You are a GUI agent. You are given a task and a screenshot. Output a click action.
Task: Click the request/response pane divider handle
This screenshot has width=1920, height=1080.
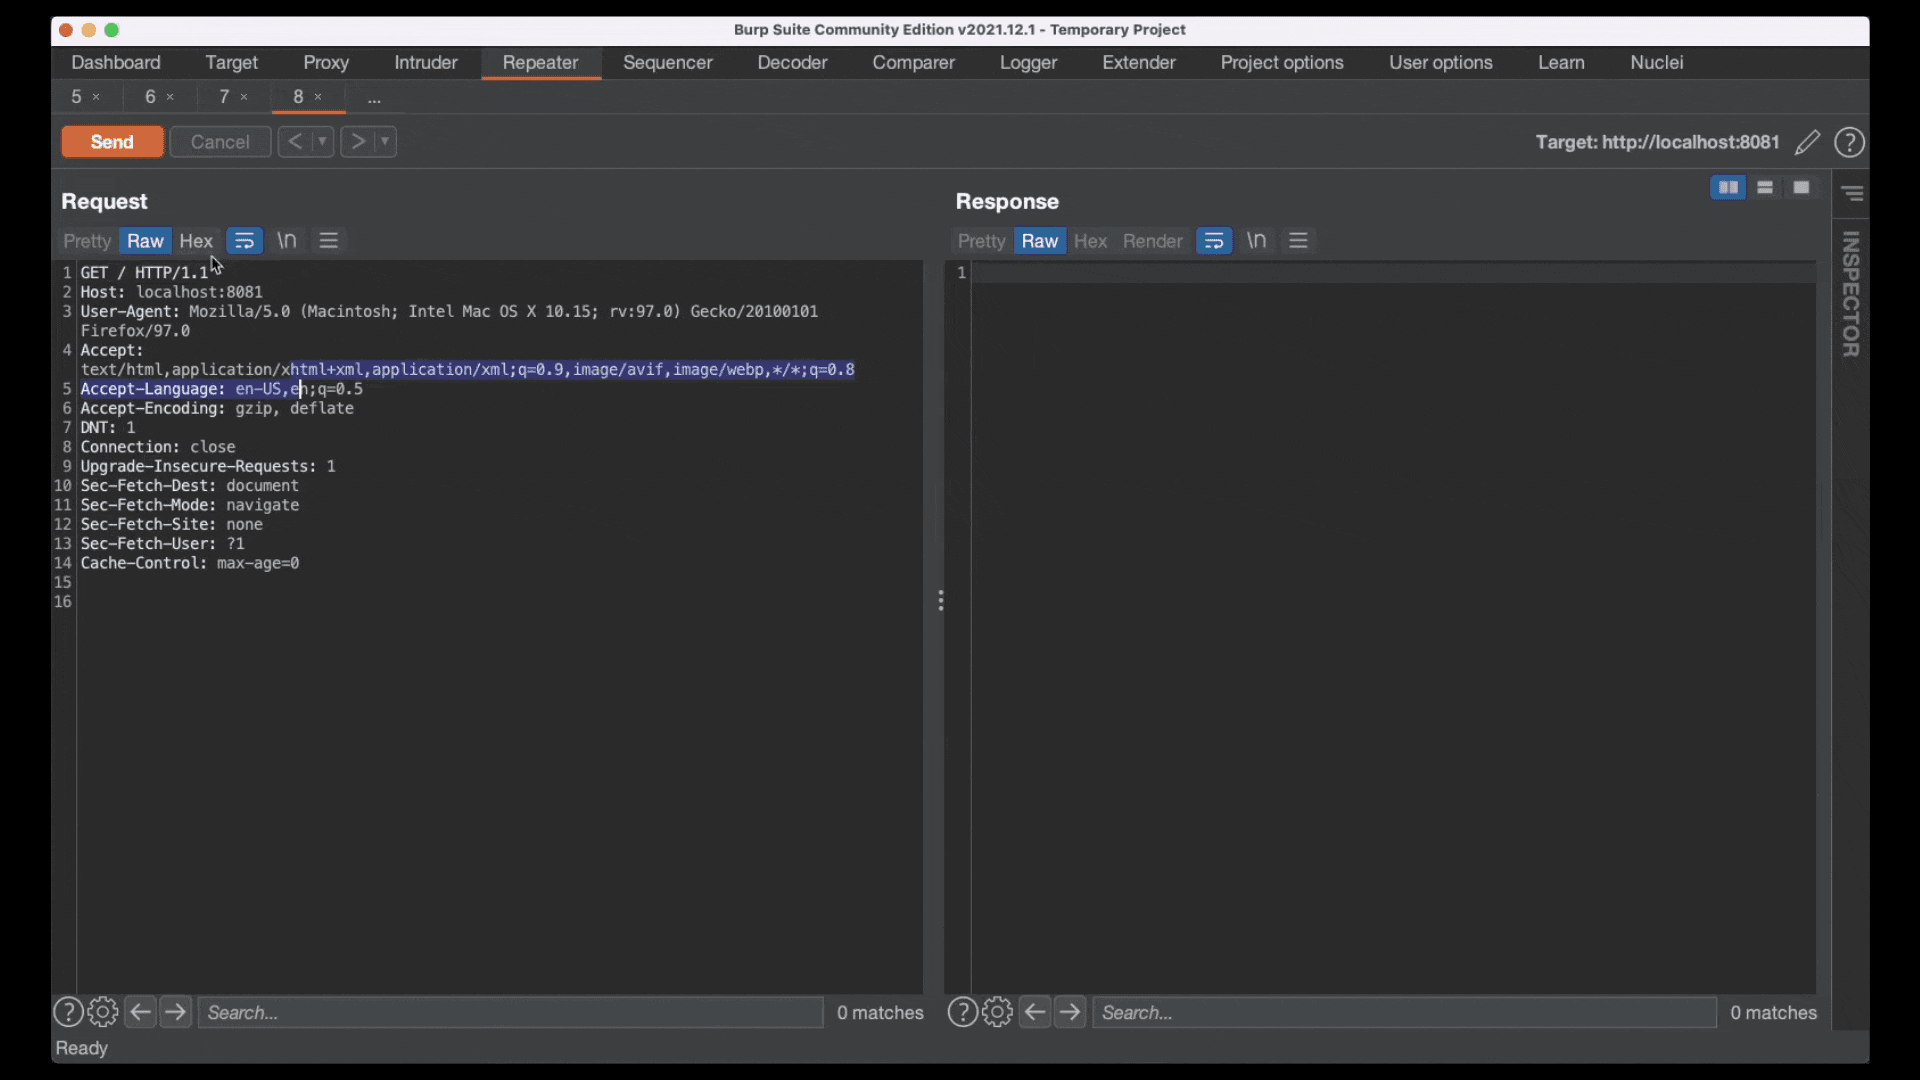(x=940, y=600)
